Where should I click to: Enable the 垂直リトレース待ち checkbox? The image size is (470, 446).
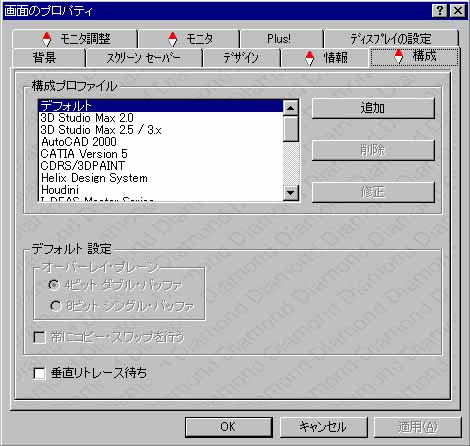[x=39, y=373]
